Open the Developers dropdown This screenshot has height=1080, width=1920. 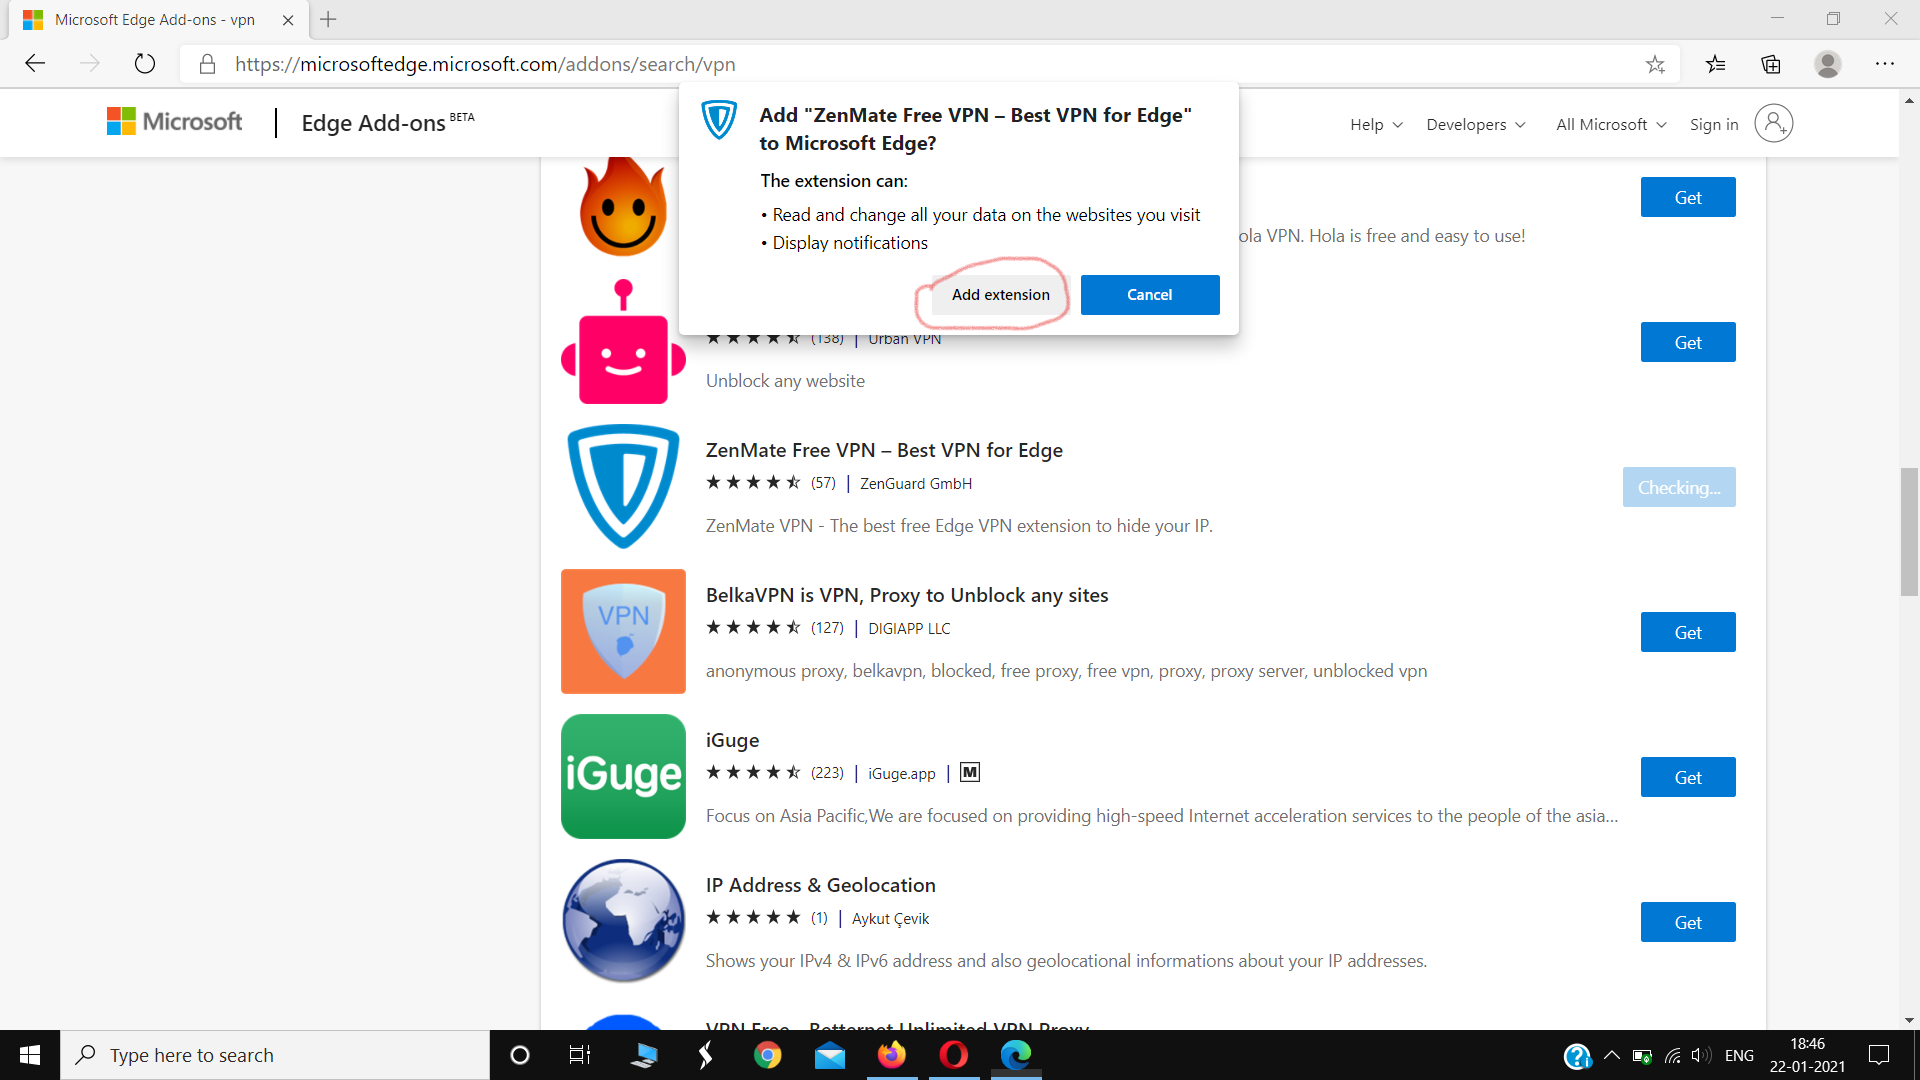1475,124
